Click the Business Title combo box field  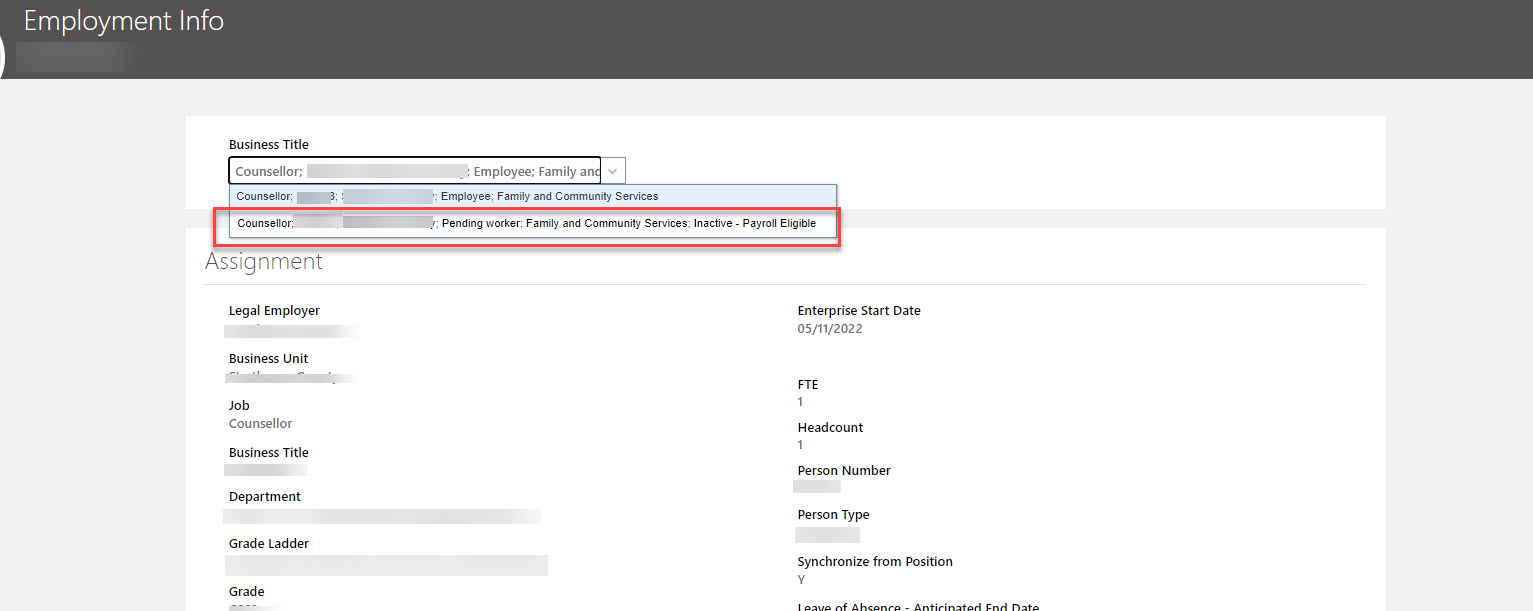tap(415, 171)
